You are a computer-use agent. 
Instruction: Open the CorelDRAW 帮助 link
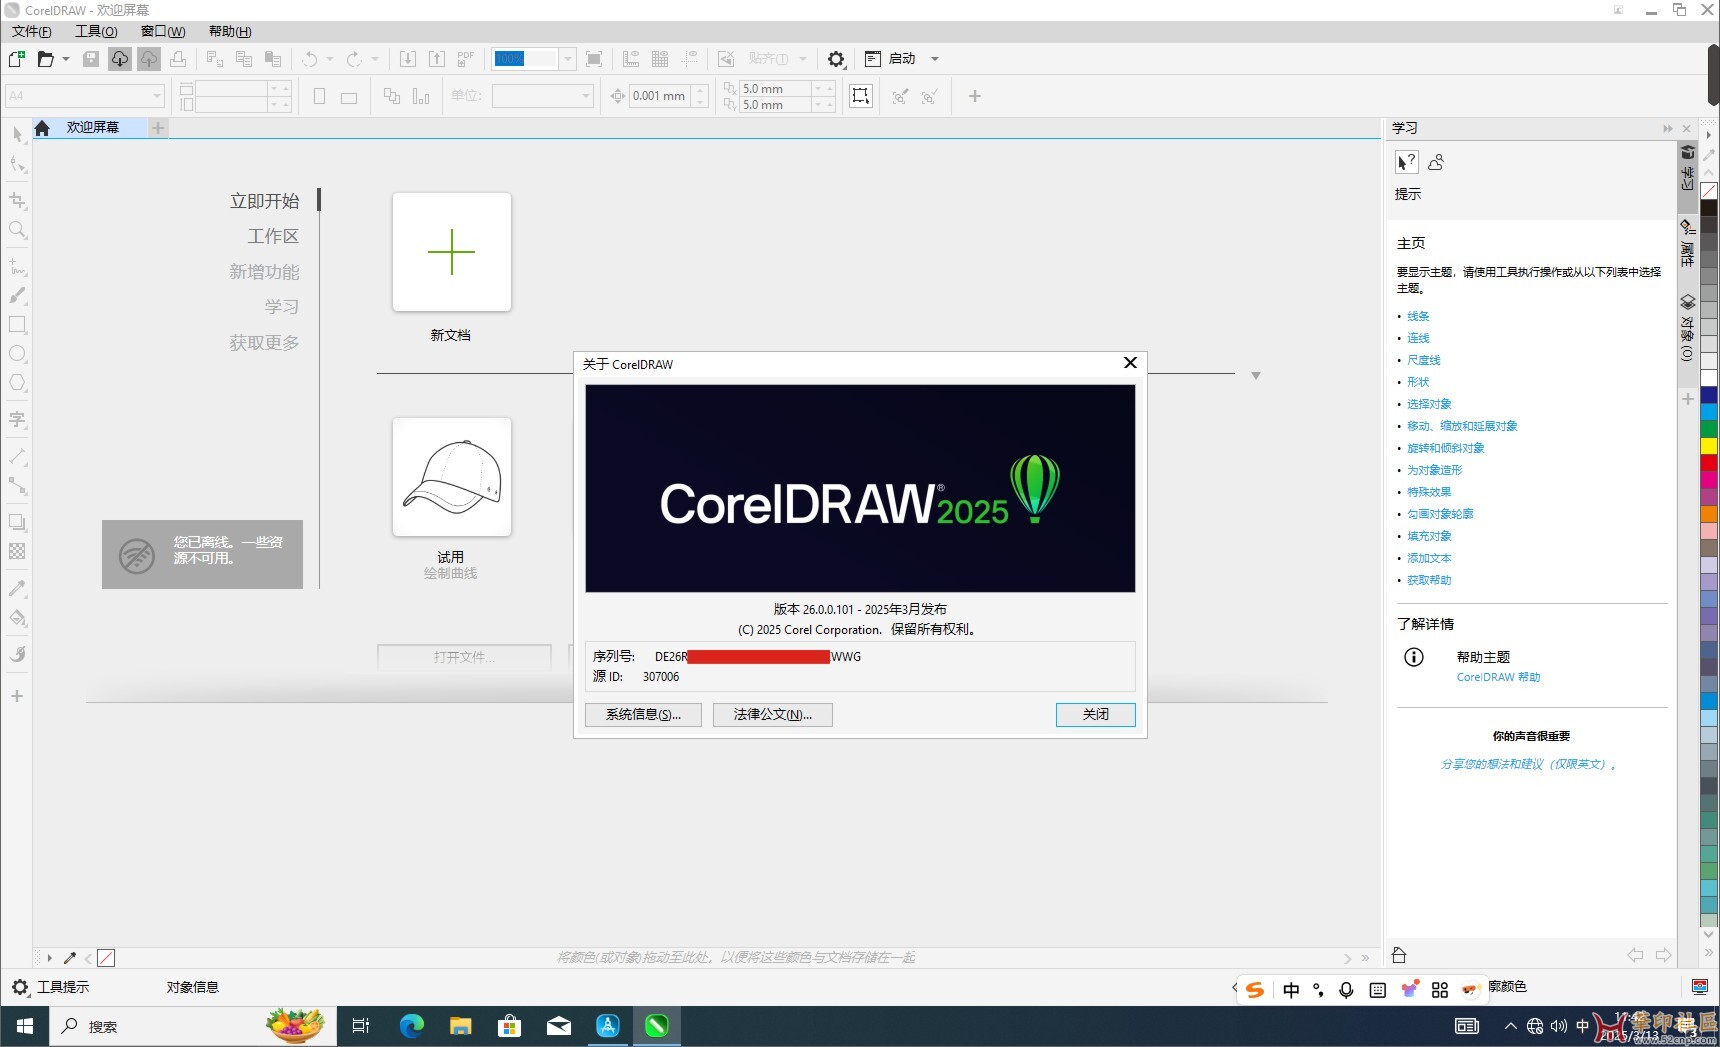1498,677
